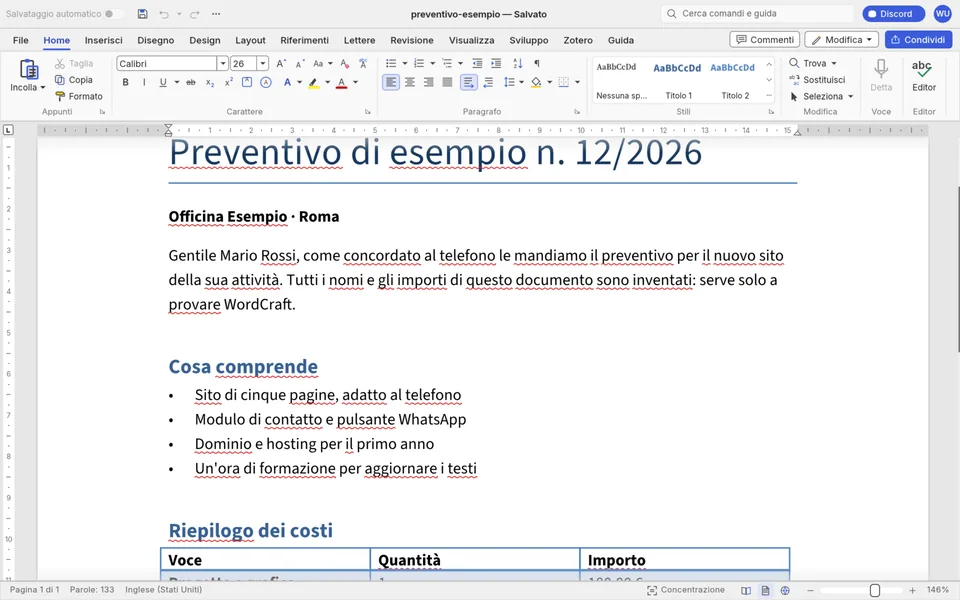Select the Formato format painter
Image resolution: width=960 pixels, height=600 pixels.
[x=79, y=96]
